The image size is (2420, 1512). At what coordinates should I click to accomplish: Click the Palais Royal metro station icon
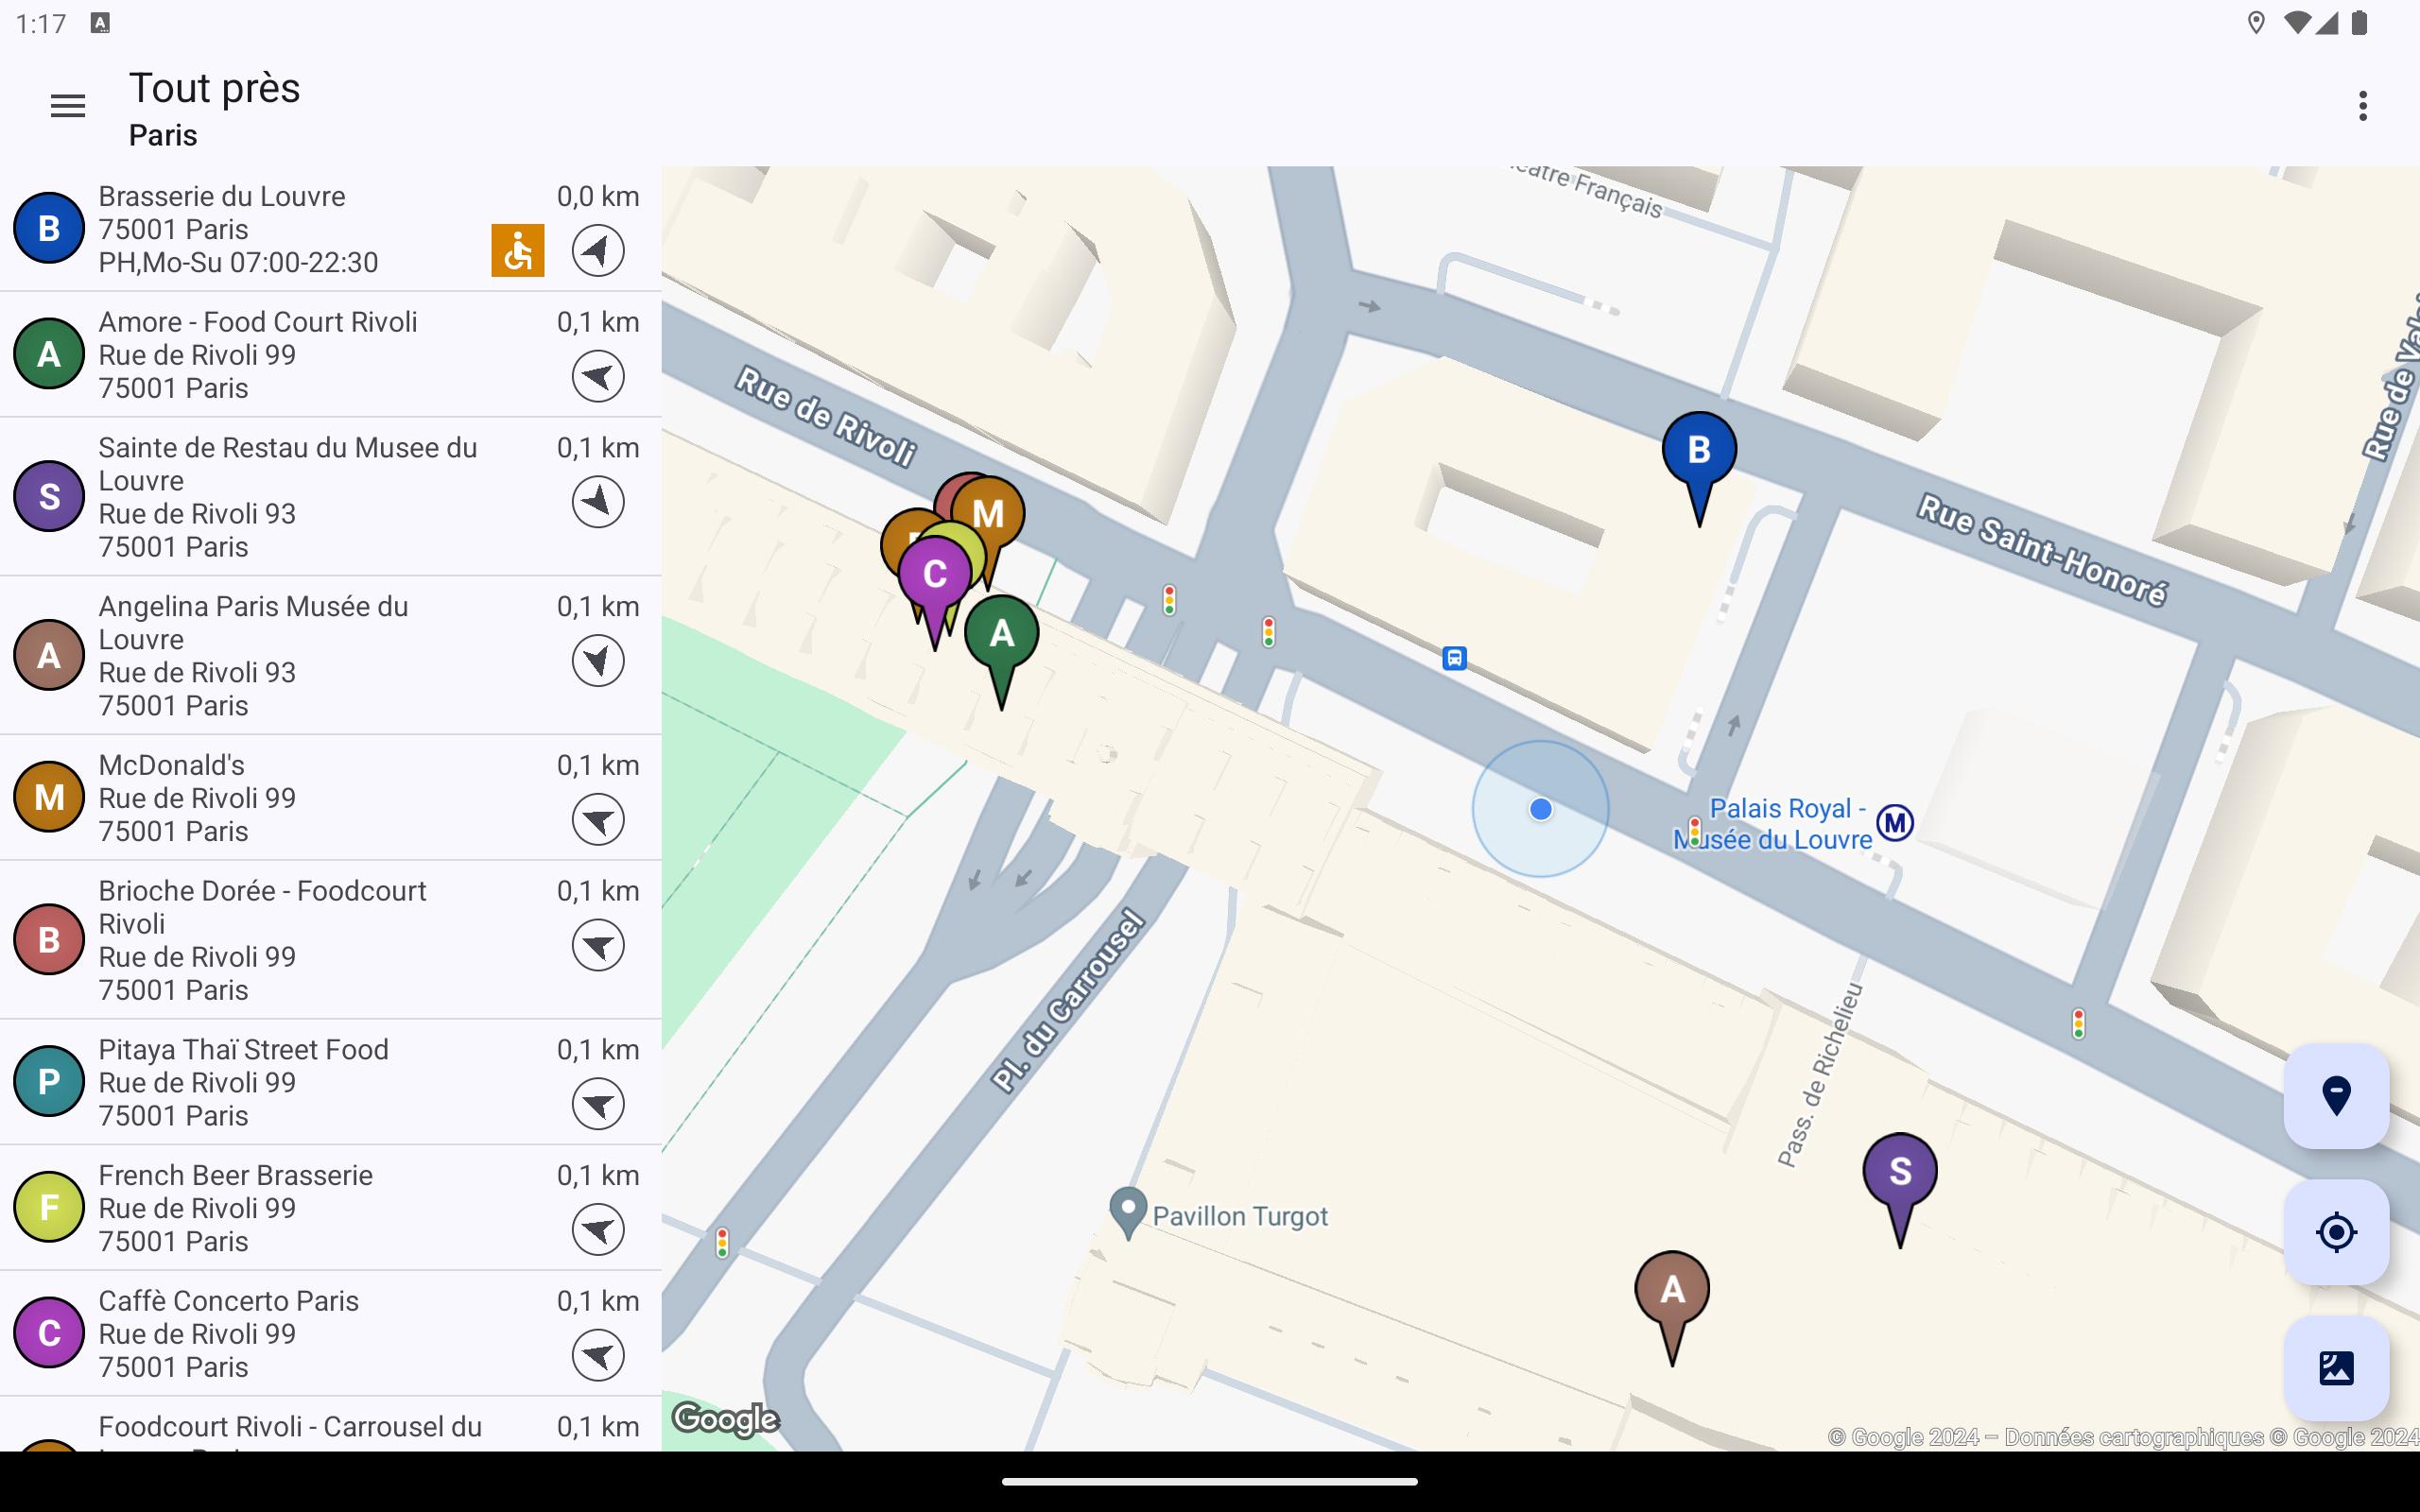pos(1895,823)
